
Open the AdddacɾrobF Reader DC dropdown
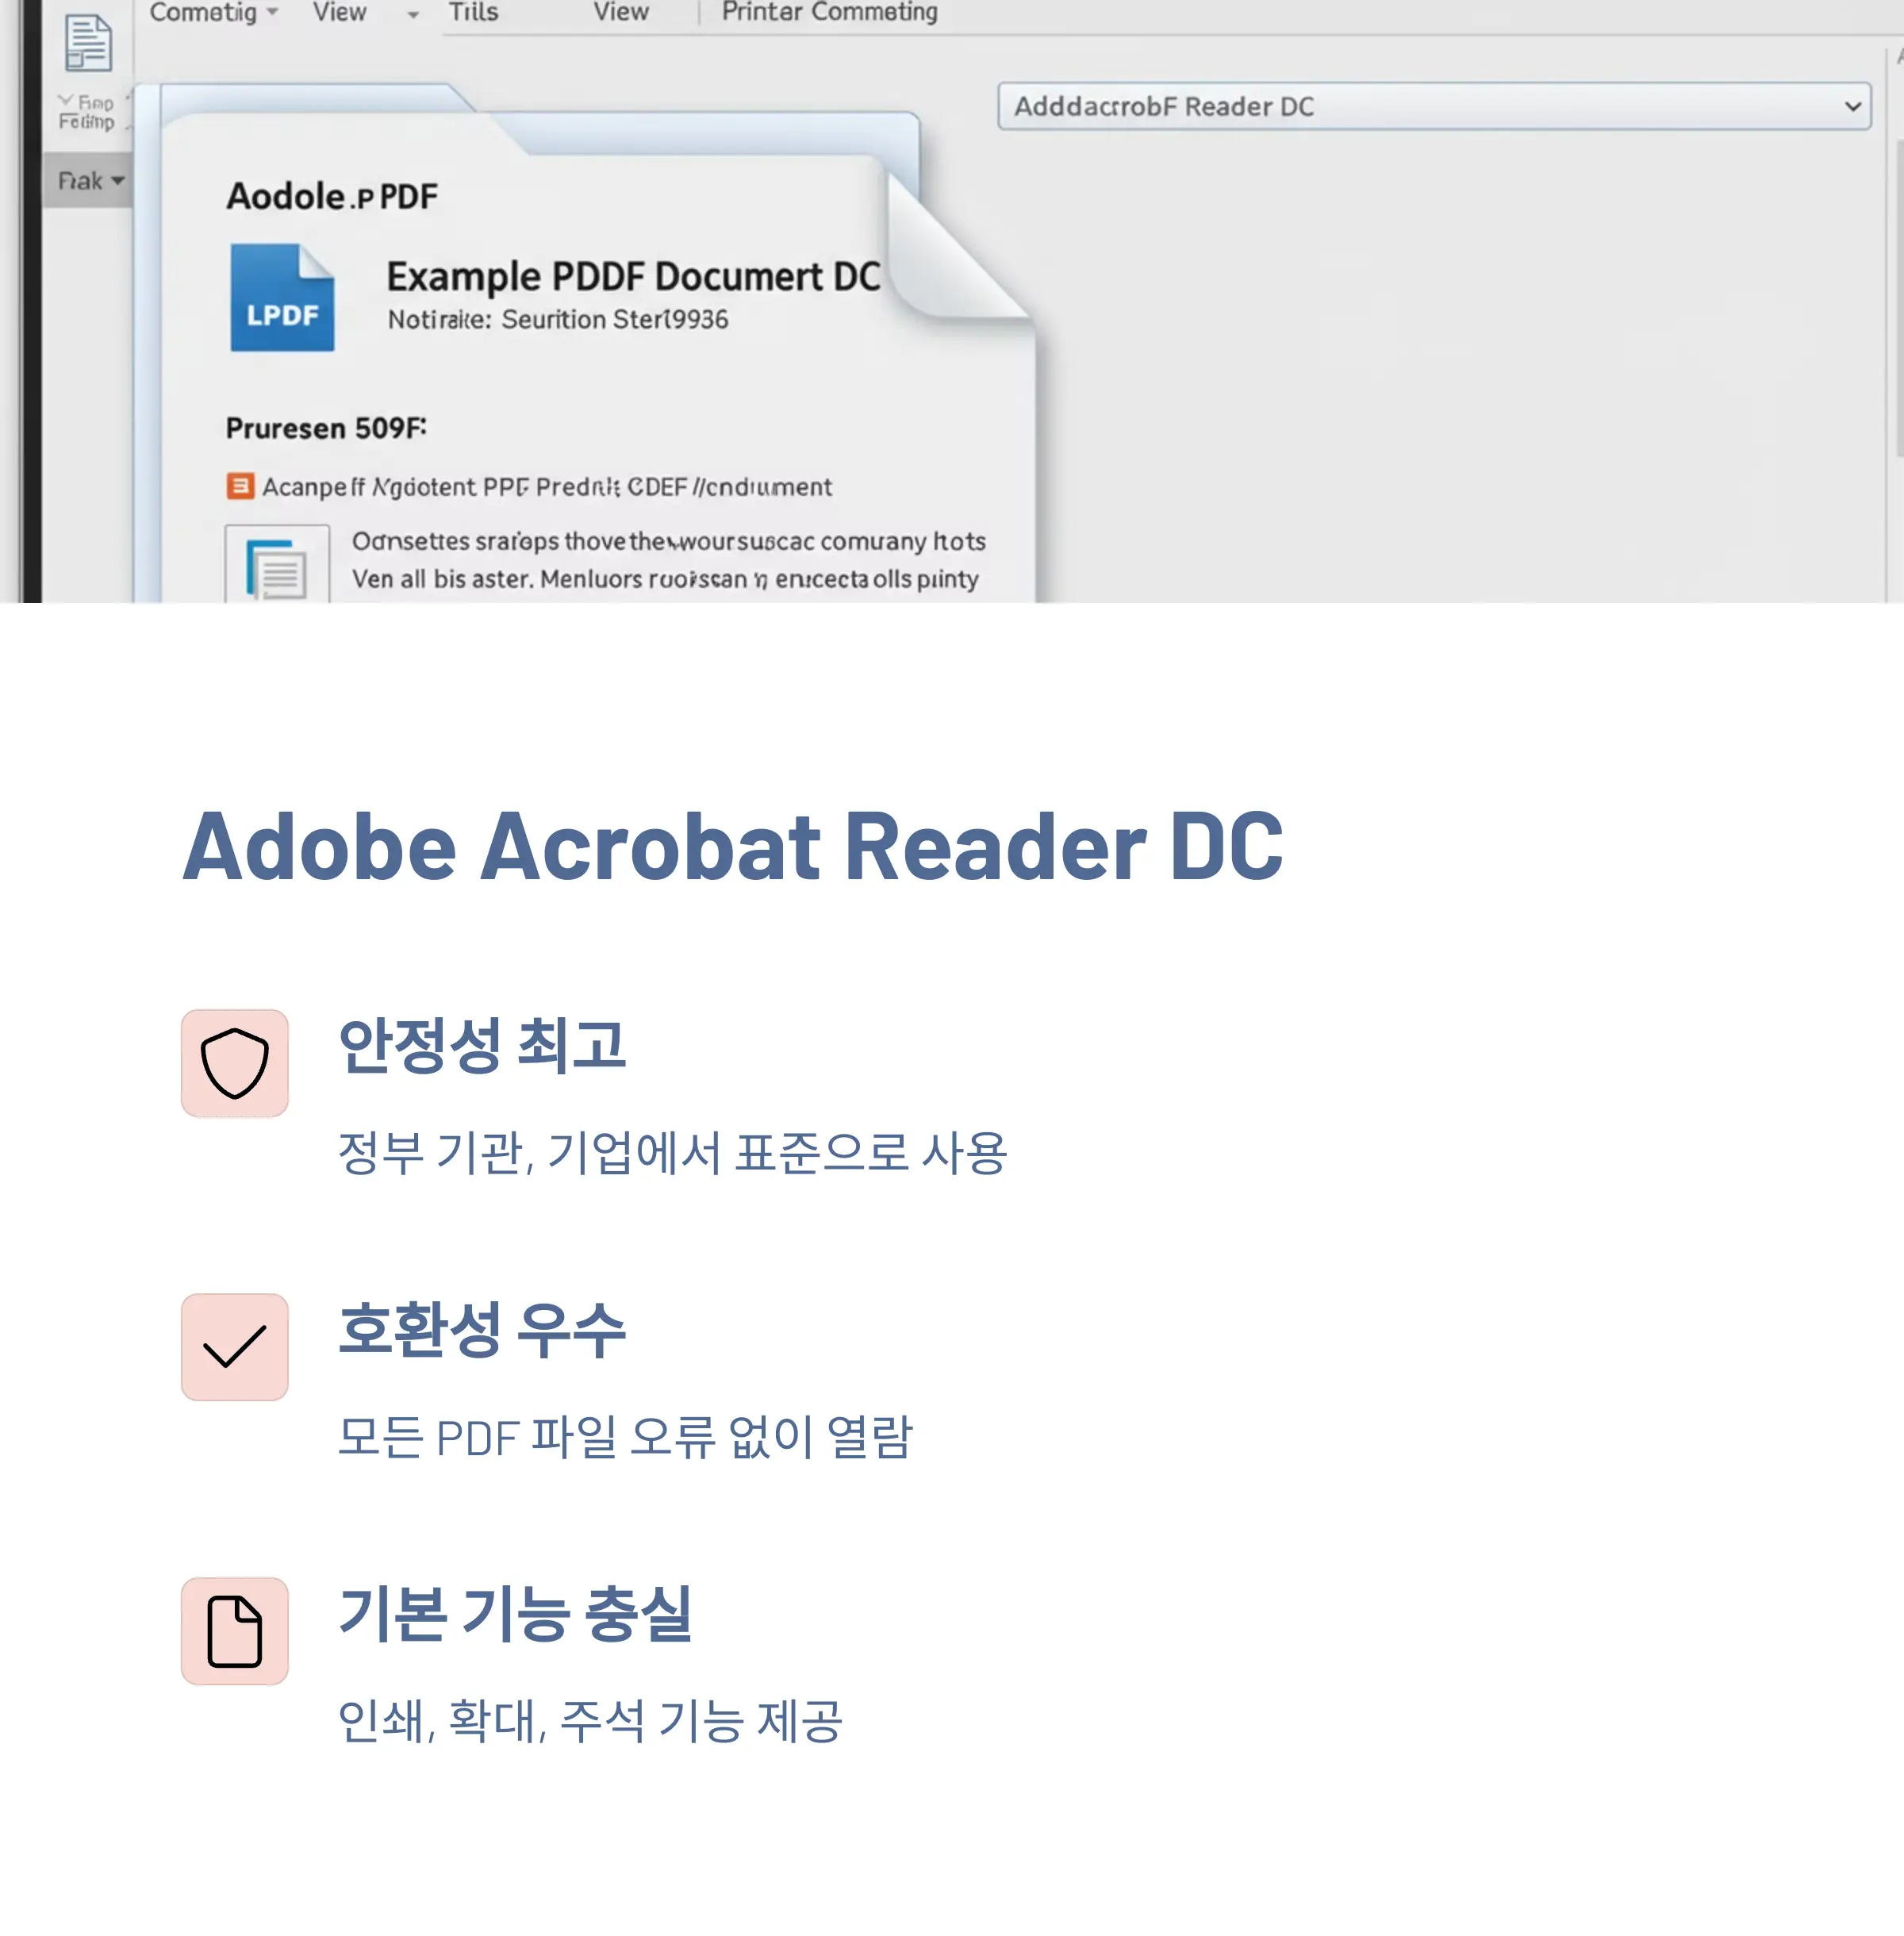[x=1434, y=106]
